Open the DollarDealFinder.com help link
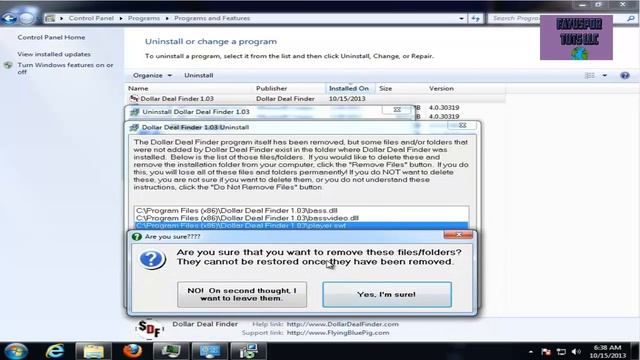 coord(342,324)
